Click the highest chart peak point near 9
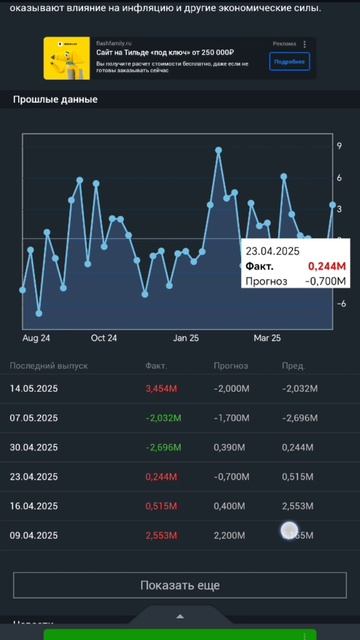The height and width of the screenshot is (640, 360). (219, 150)
